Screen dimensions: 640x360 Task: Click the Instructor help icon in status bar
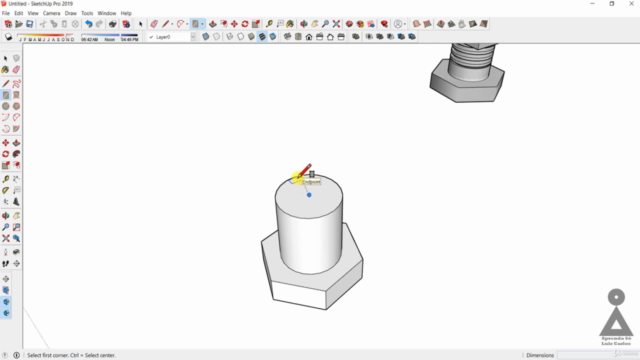pyautogui.click(x=5, y=355)
